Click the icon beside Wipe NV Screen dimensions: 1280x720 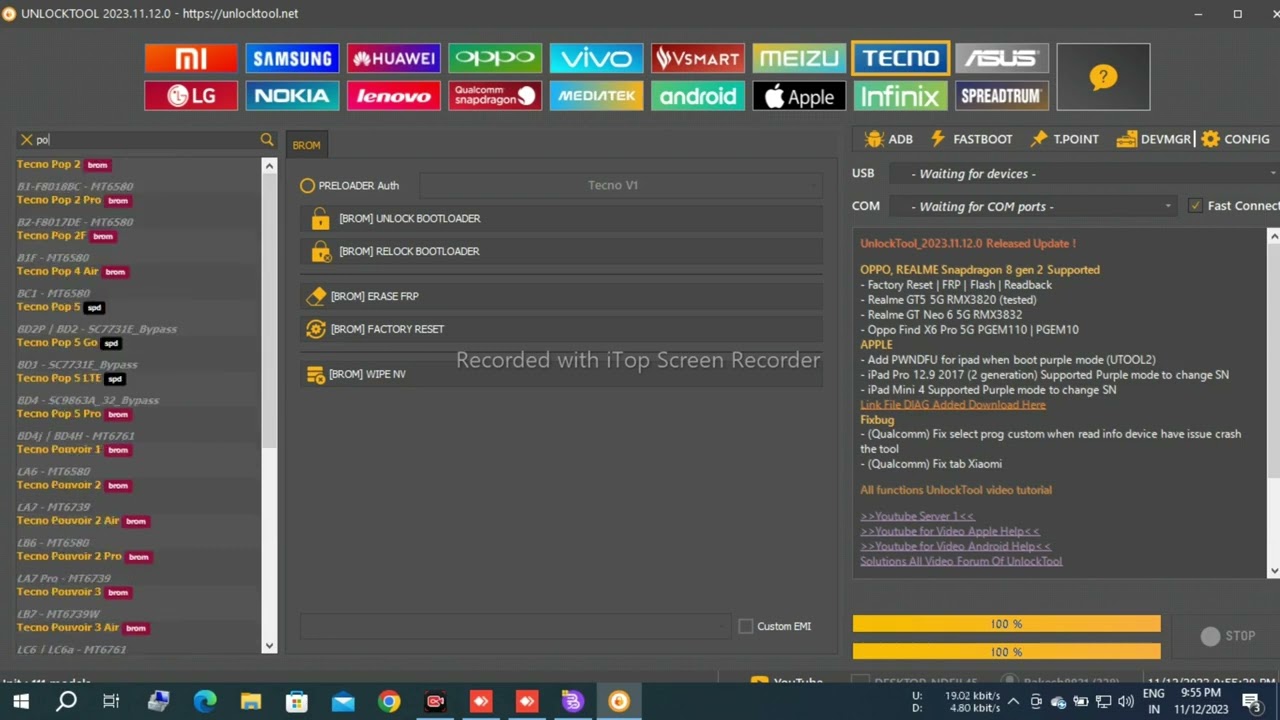click(316, 374)
